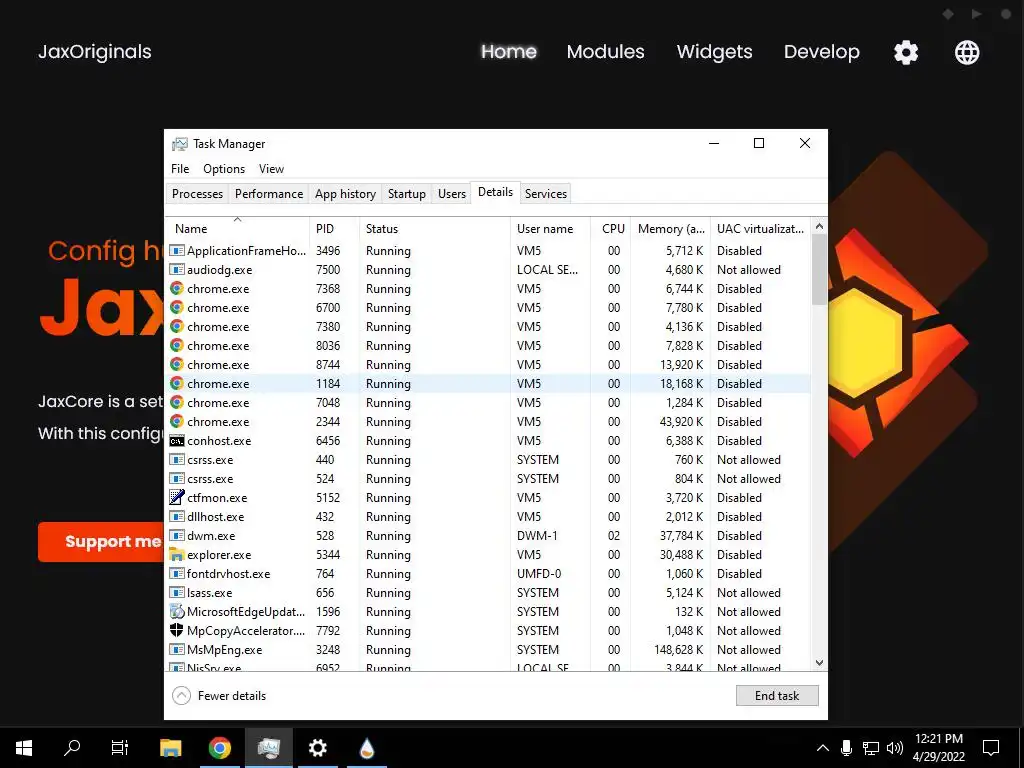Open taskbar search magnifier
Viewport: 1024px width, 768px height.
pyautogui.click(x=72, y=747)
